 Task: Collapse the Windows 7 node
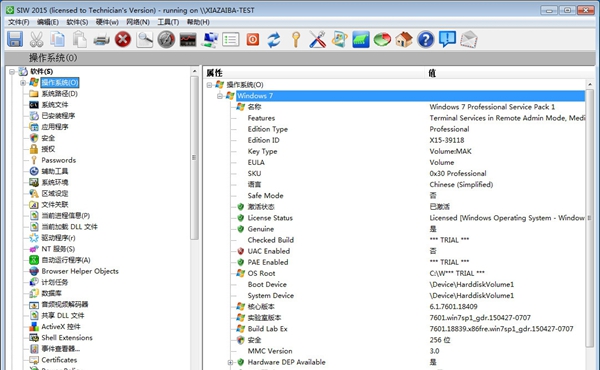coord(220,96)
